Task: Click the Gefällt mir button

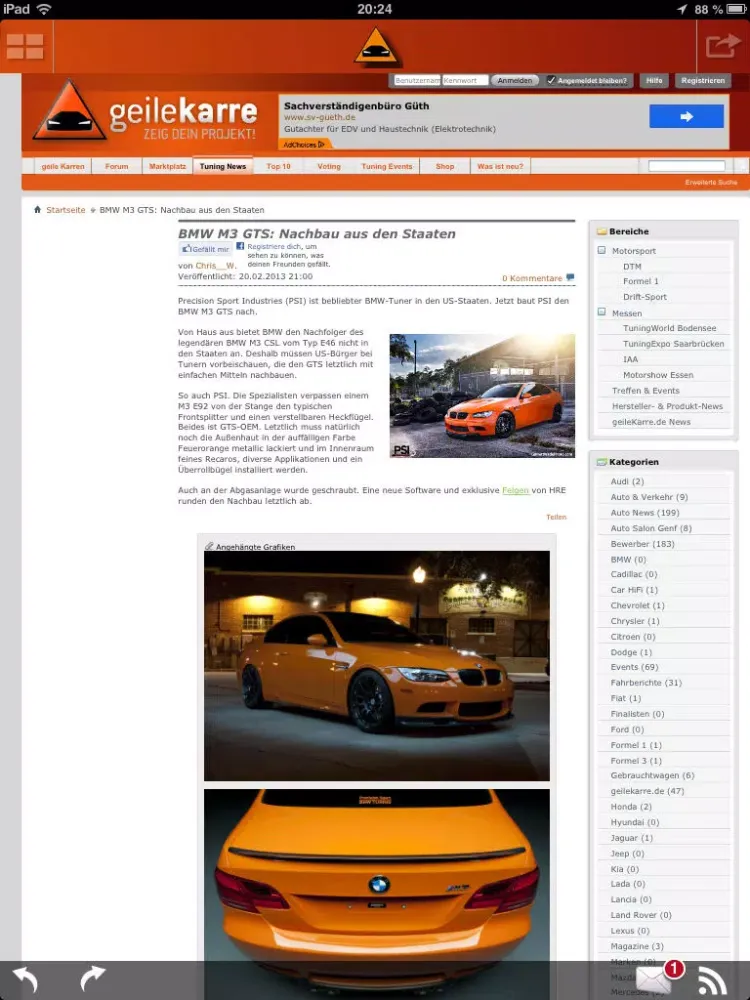Action: (x=205, y=249)
